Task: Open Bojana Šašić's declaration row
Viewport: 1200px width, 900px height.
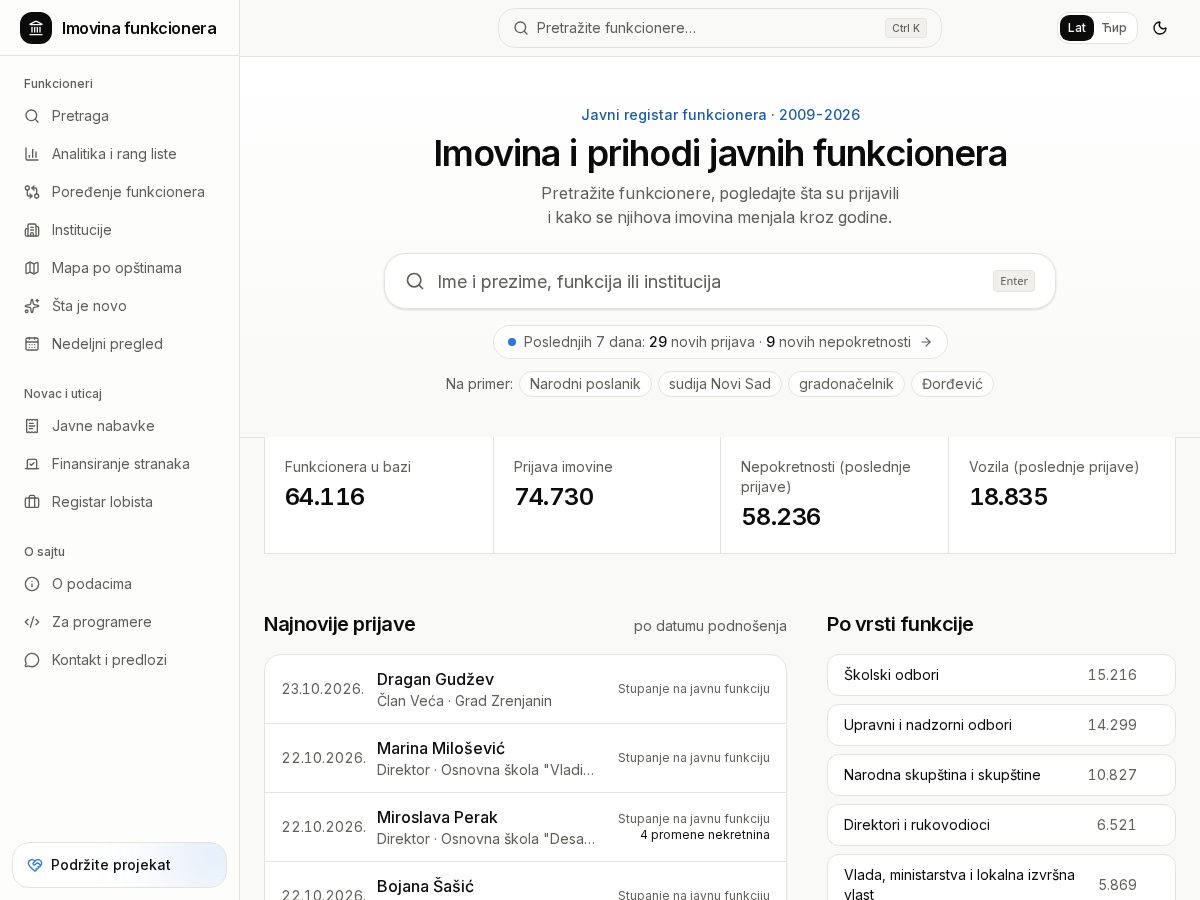Action: [x=526, y=881]
